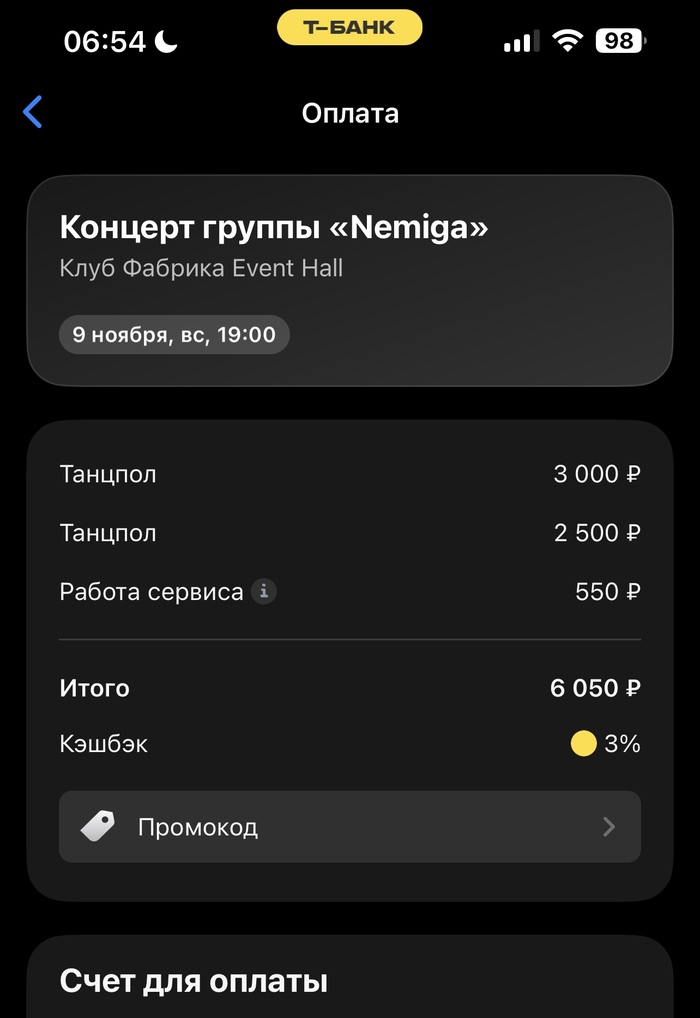700x1018 pixels.
Task: Tap the Оплата page title
Action: pyautogui.click(x=350, y=113)
